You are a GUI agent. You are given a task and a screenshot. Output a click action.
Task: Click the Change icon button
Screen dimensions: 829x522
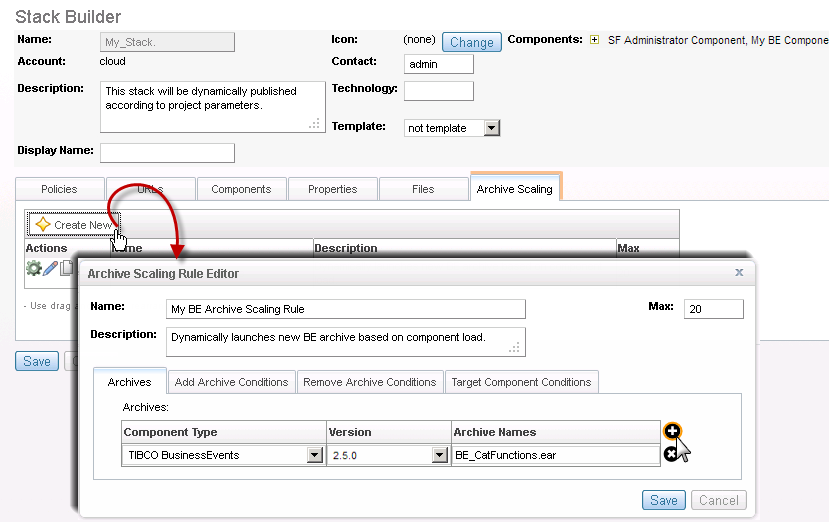[x=472, y=42]
